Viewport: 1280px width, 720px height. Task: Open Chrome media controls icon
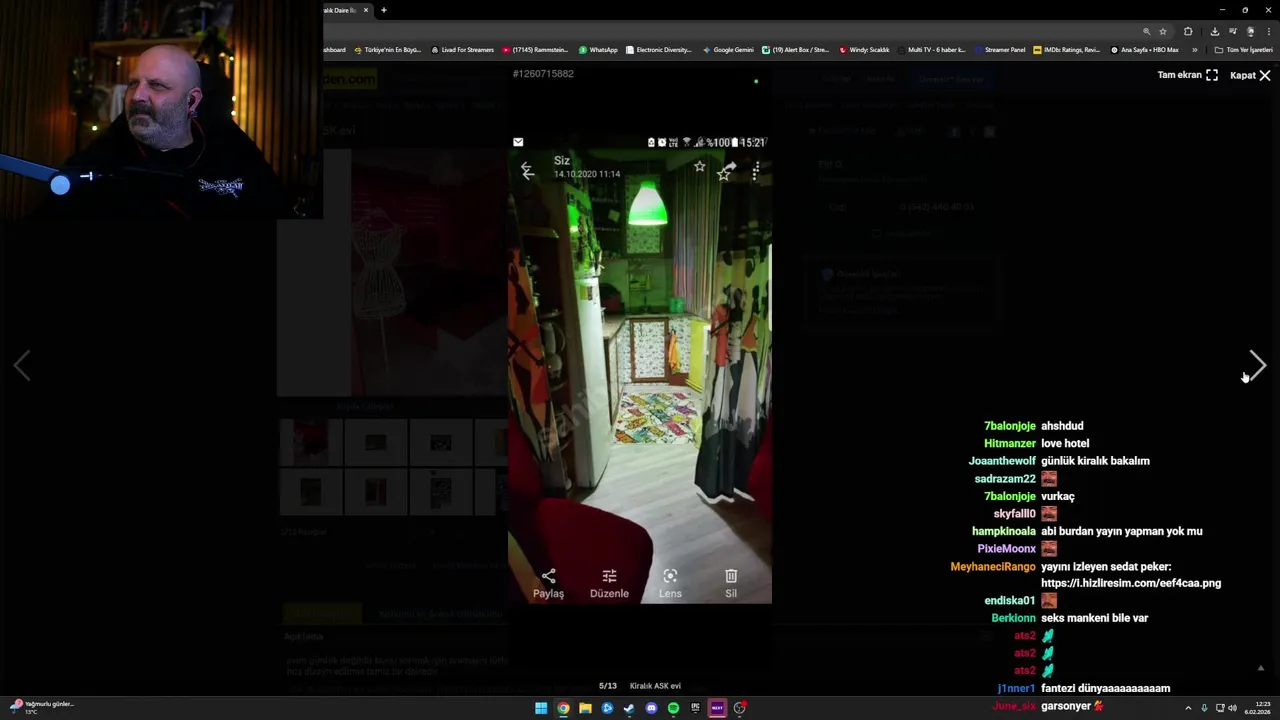tap(1233, 31)
